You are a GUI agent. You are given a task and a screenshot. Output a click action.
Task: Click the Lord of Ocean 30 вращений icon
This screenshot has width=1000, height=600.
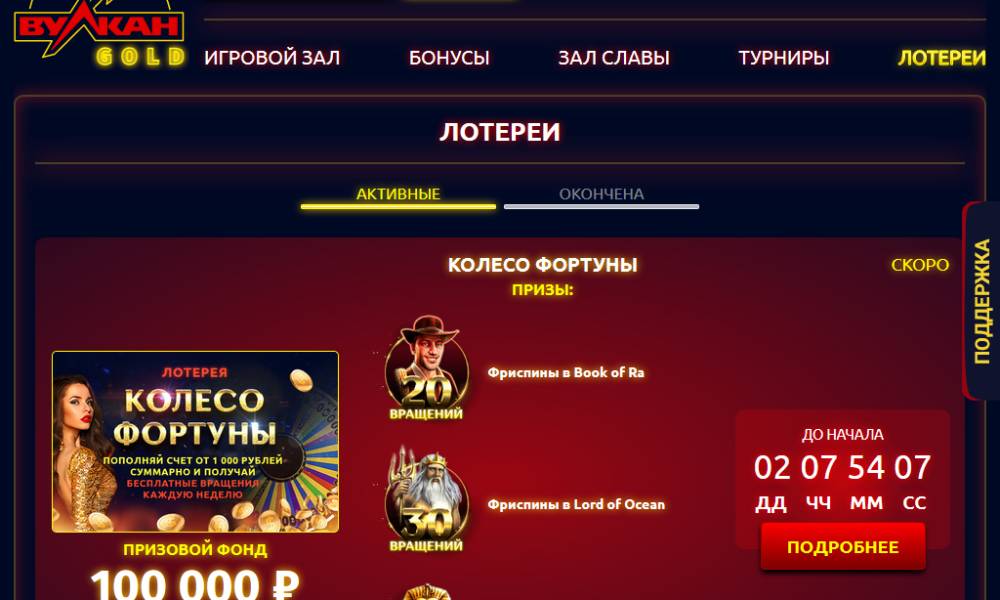point(427,499)
